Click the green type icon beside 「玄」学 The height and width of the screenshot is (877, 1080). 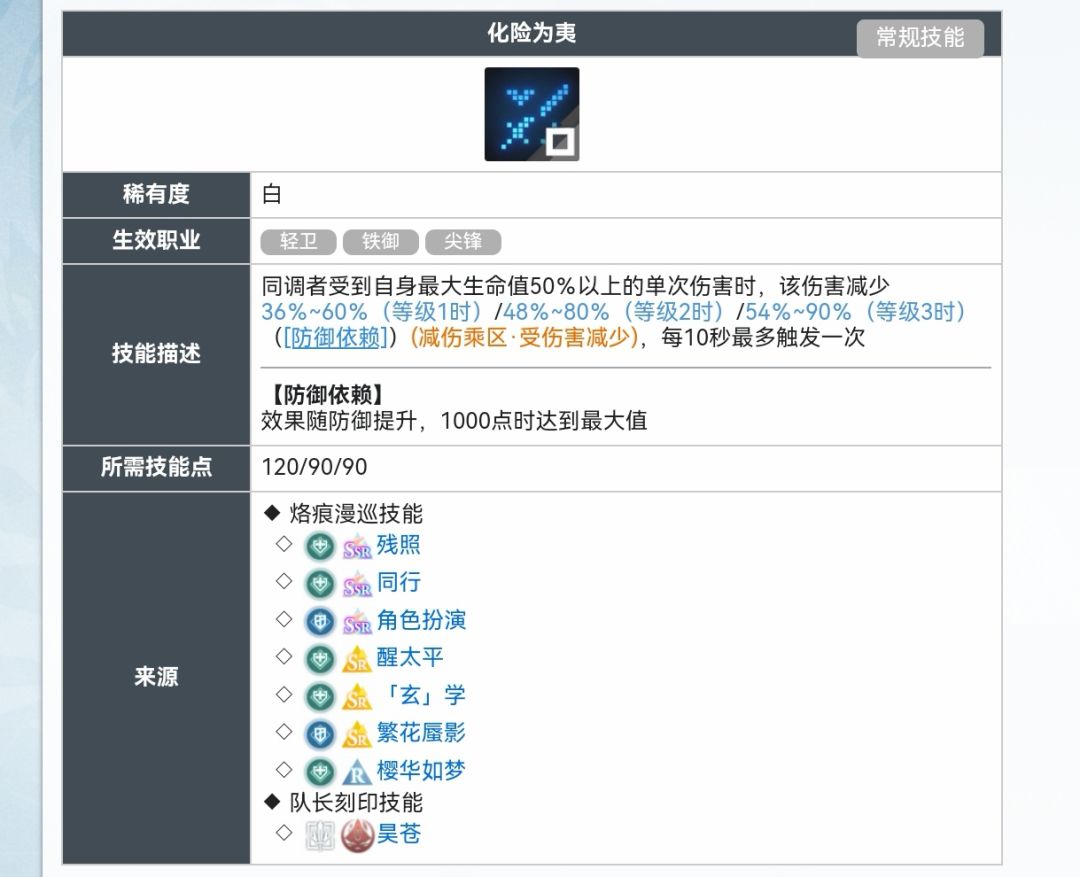(320, 697)
